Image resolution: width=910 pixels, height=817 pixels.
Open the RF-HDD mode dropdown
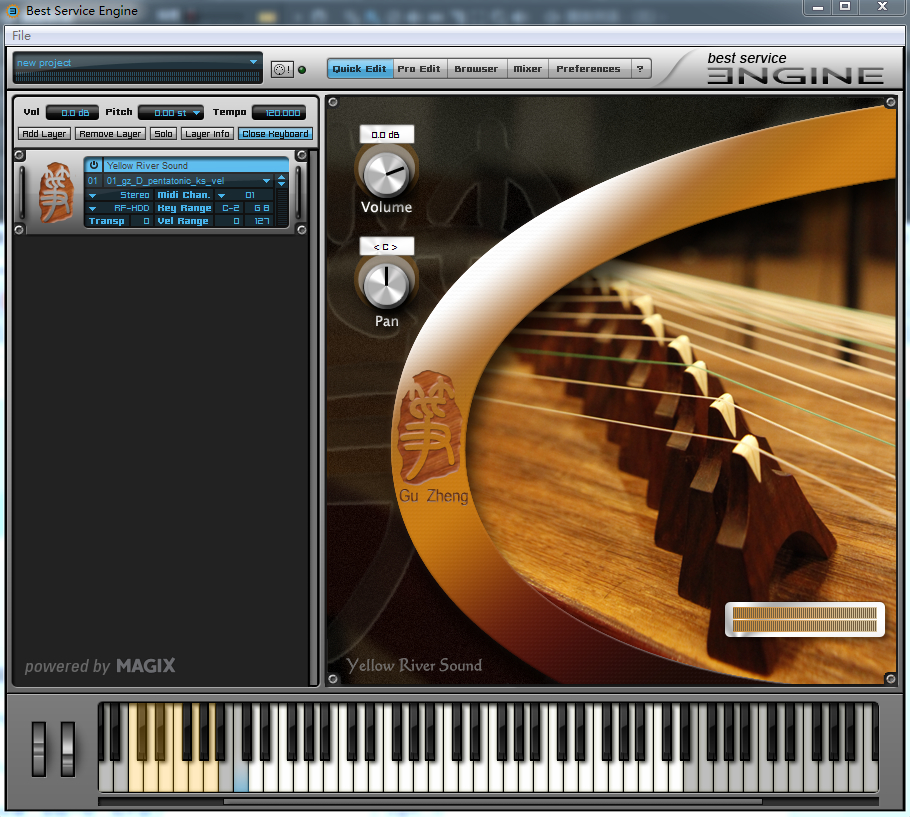pyautogui.click(x=92, y=208)
